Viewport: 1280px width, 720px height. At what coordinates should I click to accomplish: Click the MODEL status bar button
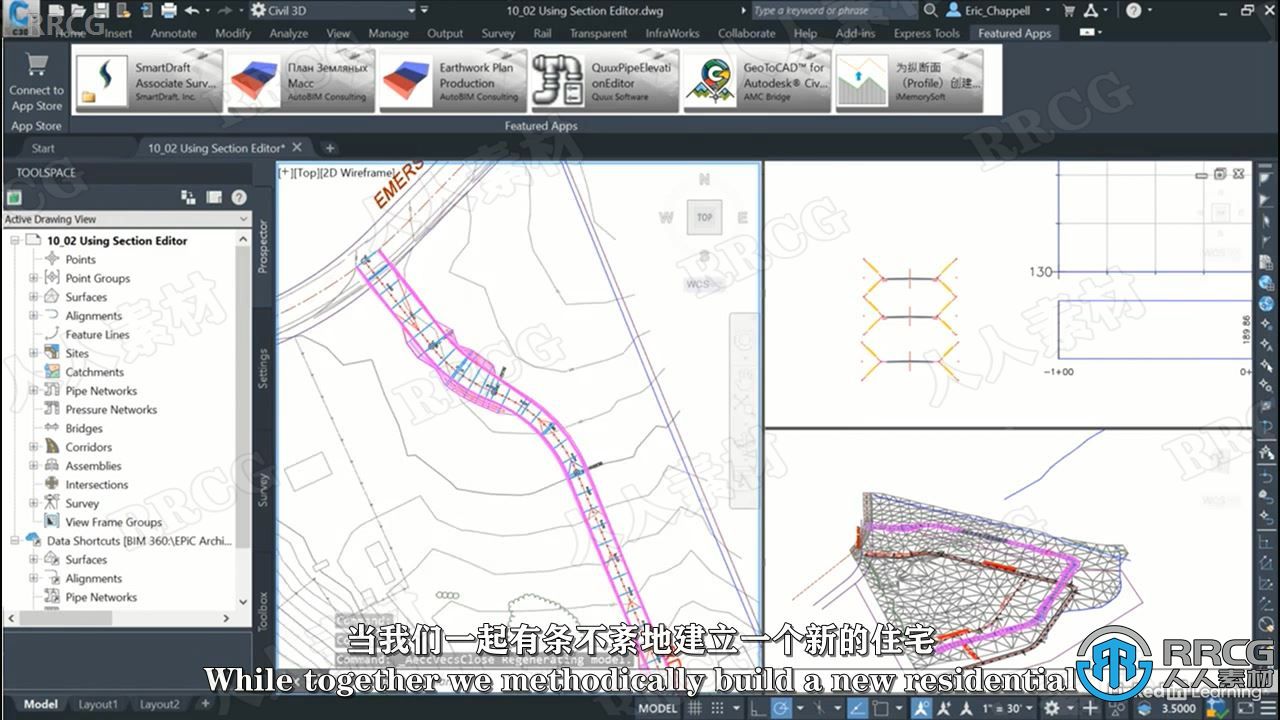657,708
